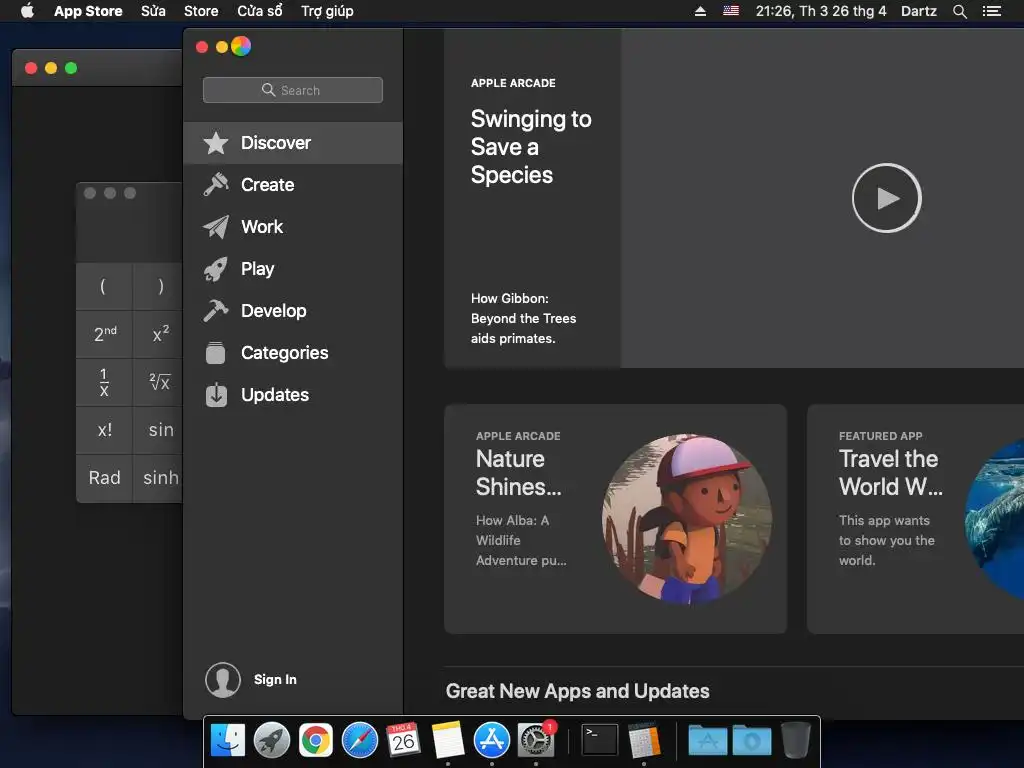Open Finder from the Dock
The image size is (1024, 768).
point(228,741)
